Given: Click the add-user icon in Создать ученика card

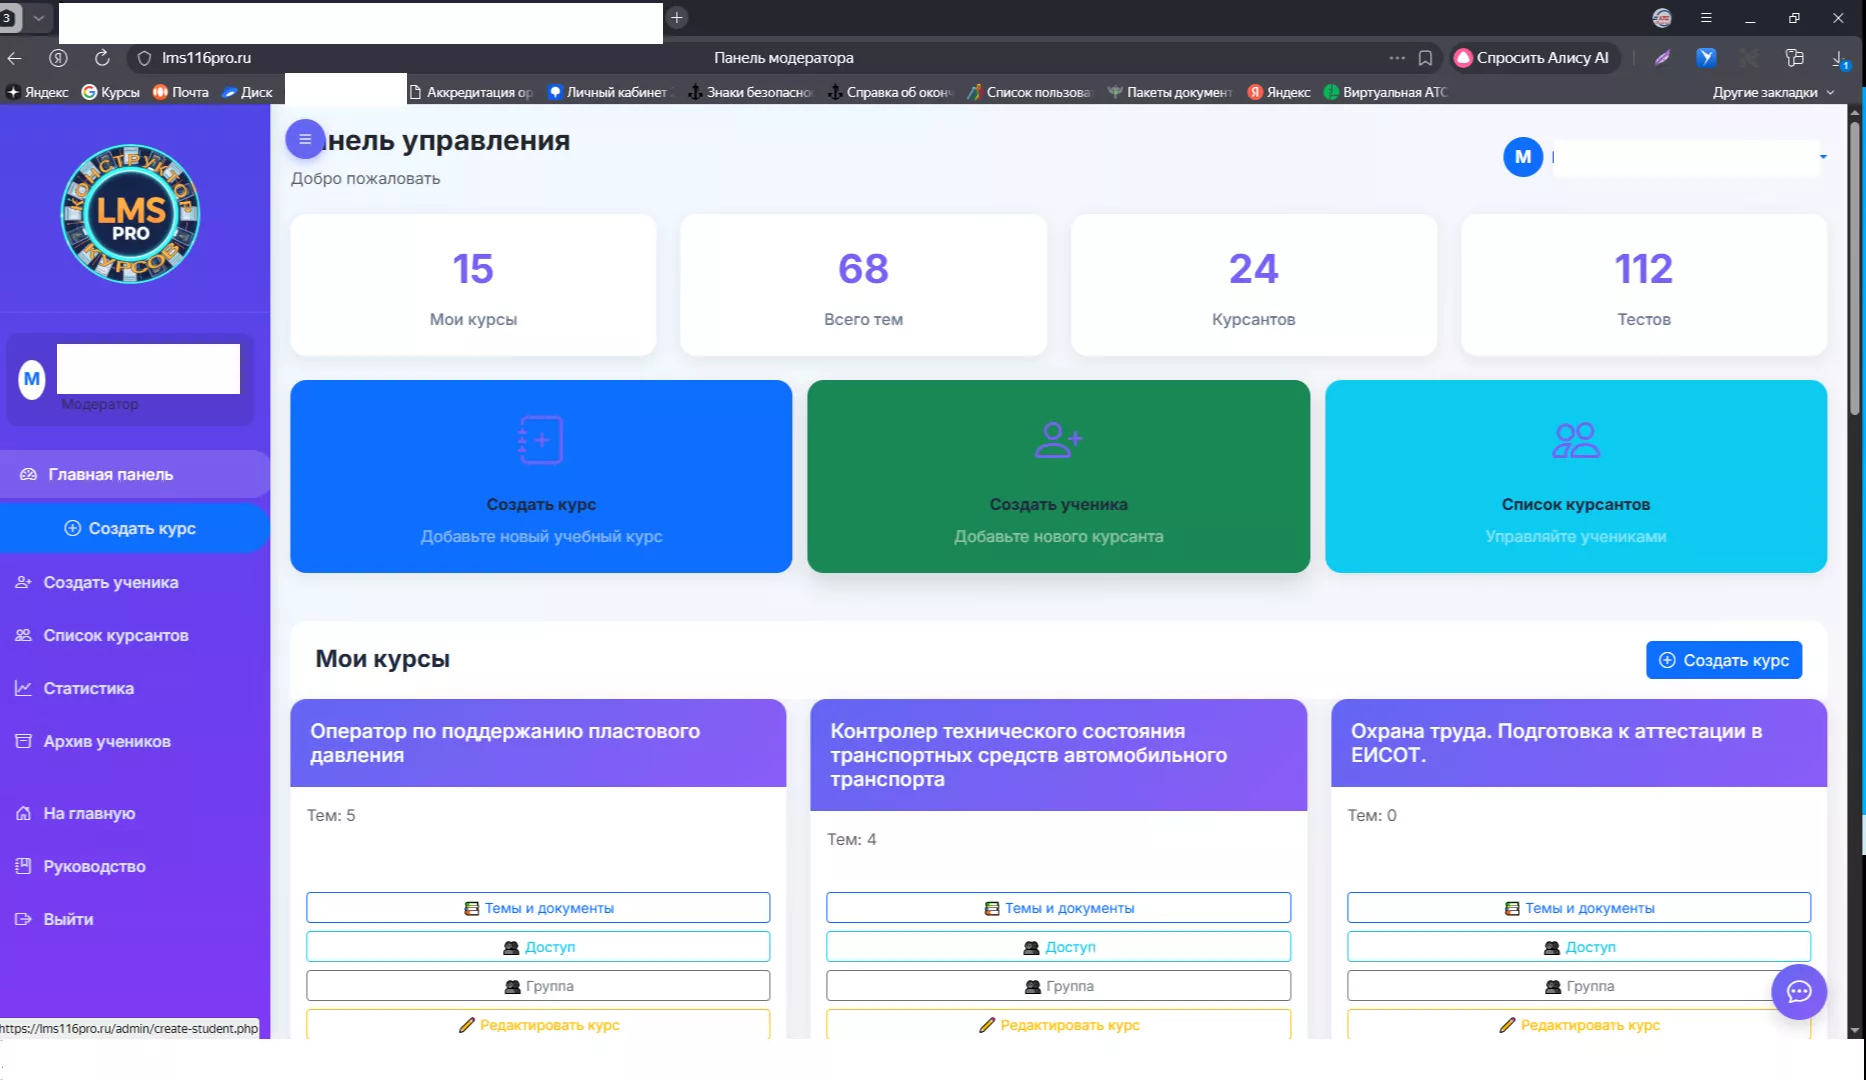Looking at the screenshot, I should [x=1058, y=439].
